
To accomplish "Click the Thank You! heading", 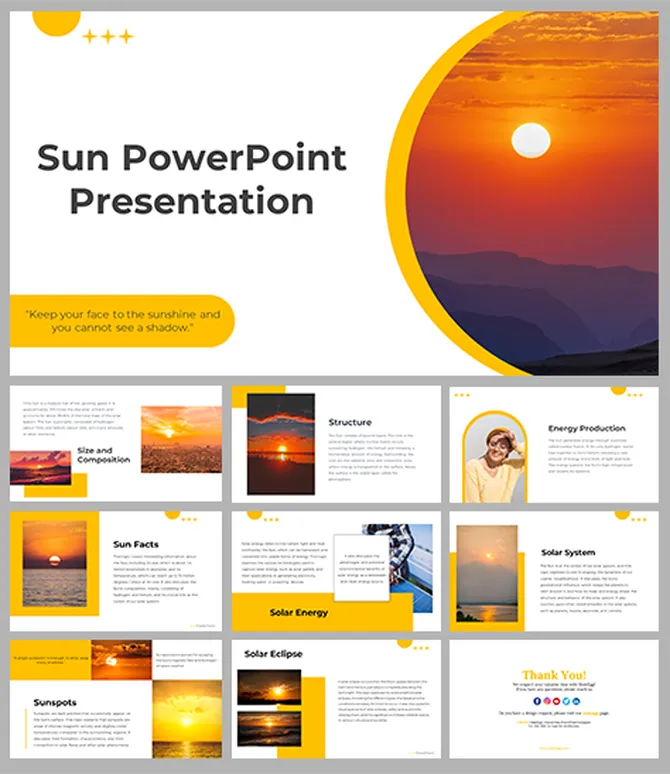I will coord(555,675).
